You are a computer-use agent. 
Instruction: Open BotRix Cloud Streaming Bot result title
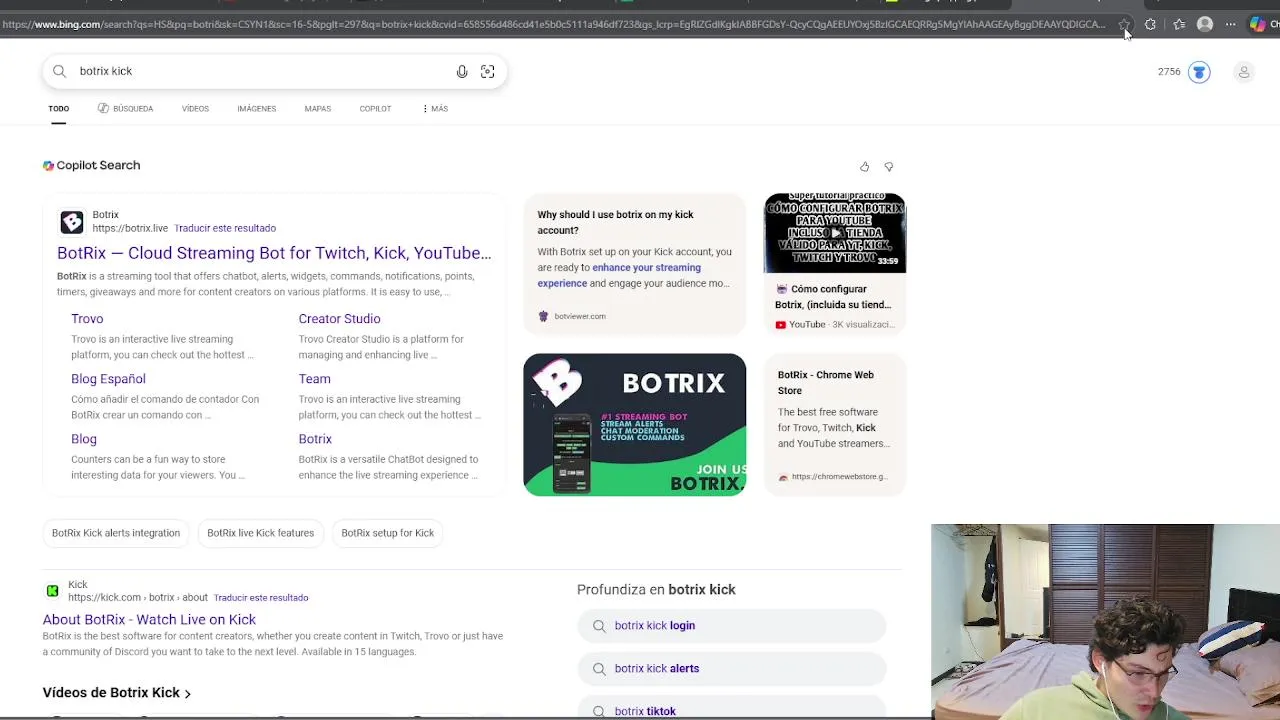tap(274, 253)
